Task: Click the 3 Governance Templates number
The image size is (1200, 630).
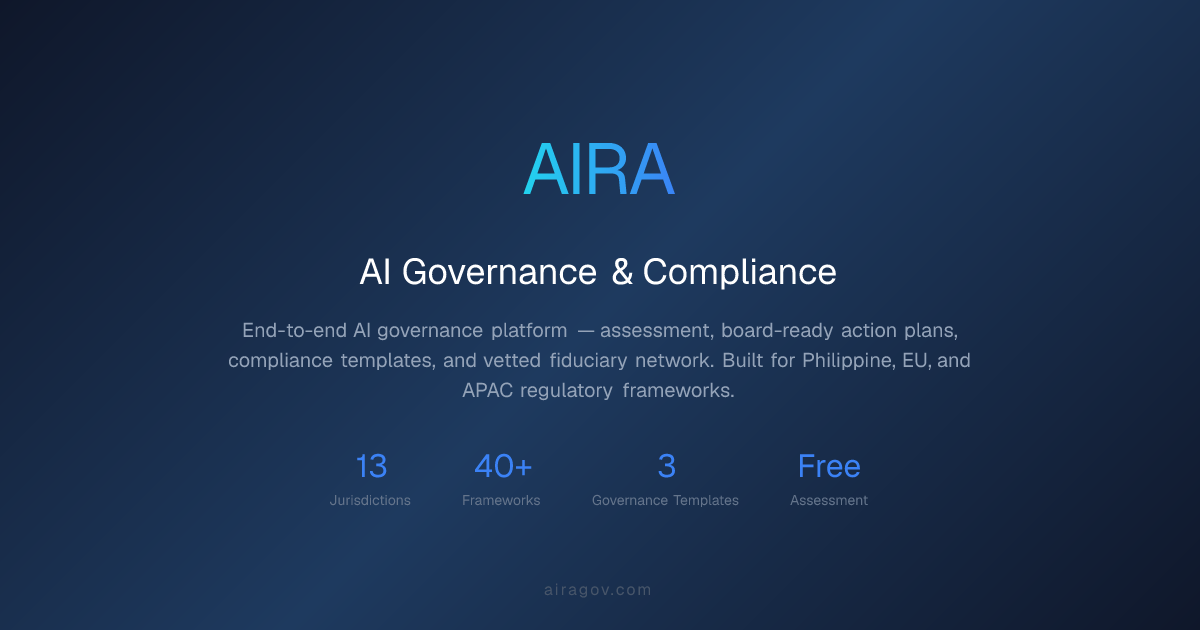Action: click(666, 466)
